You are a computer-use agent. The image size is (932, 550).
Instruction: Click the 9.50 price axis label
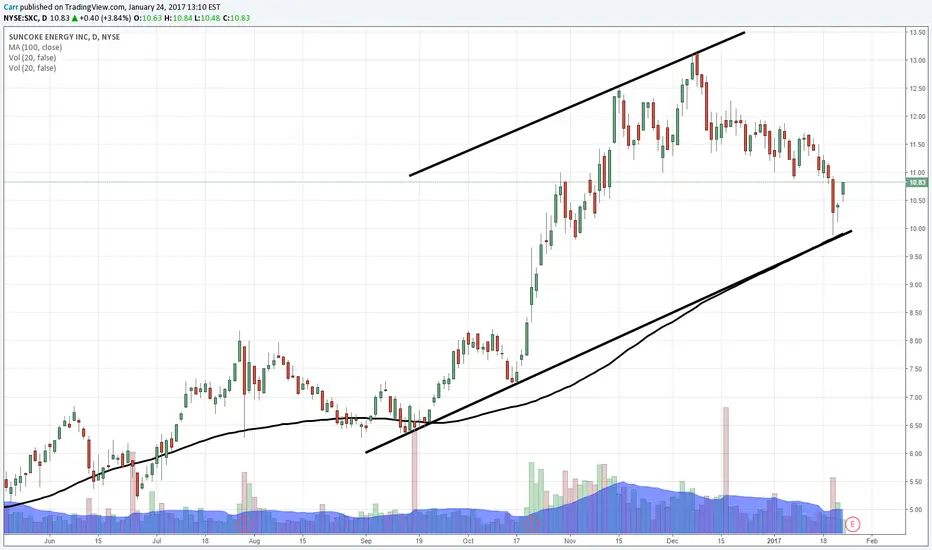point(918,257)
